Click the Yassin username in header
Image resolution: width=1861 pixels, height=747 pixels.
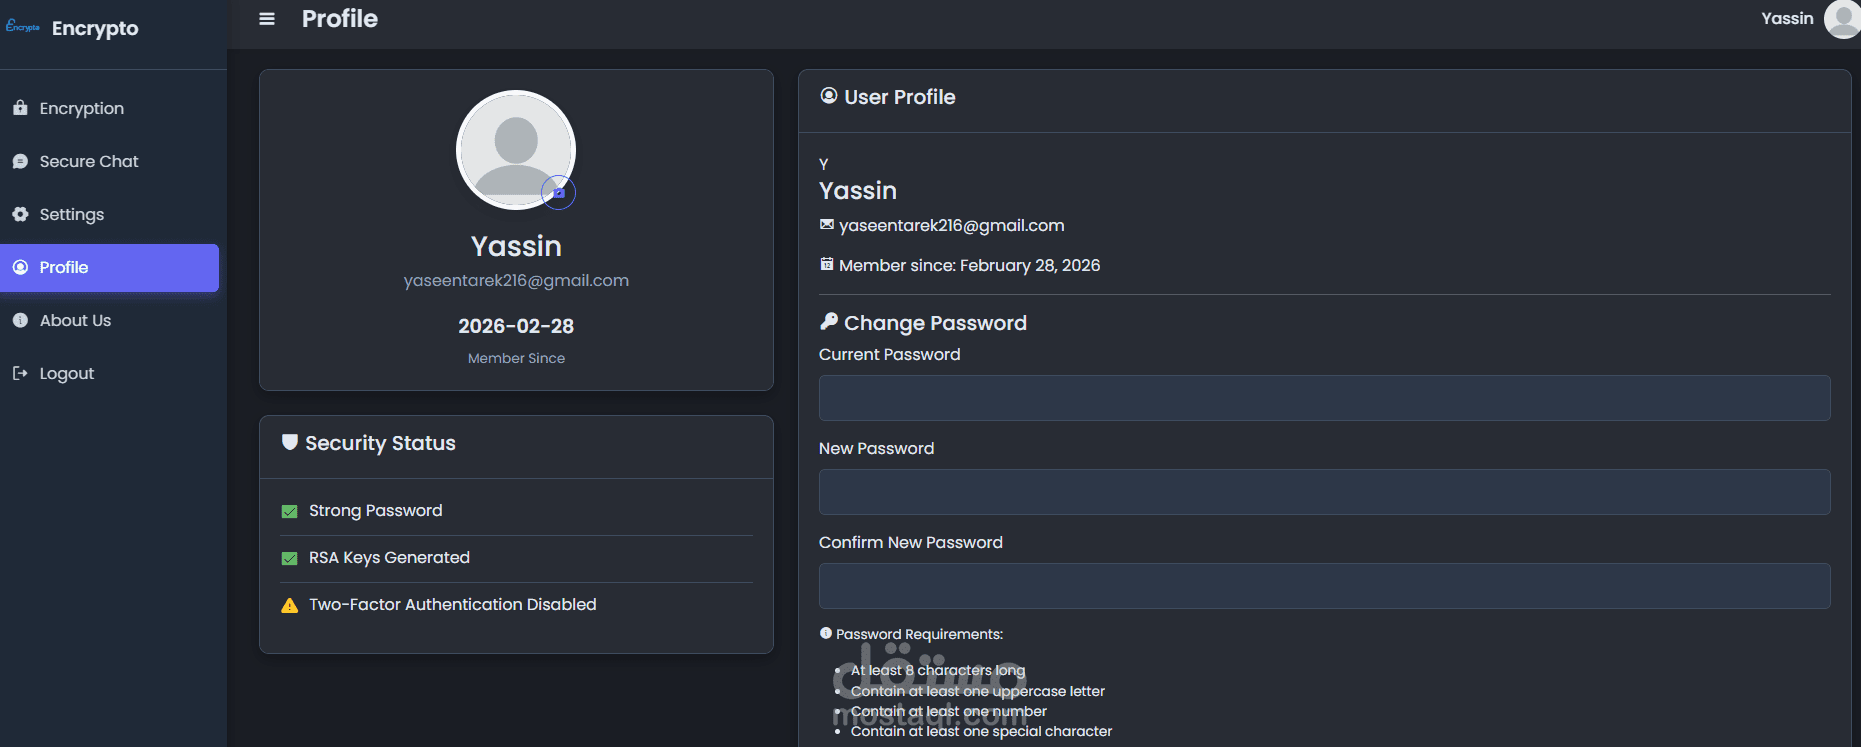[x=1787, y=19]
